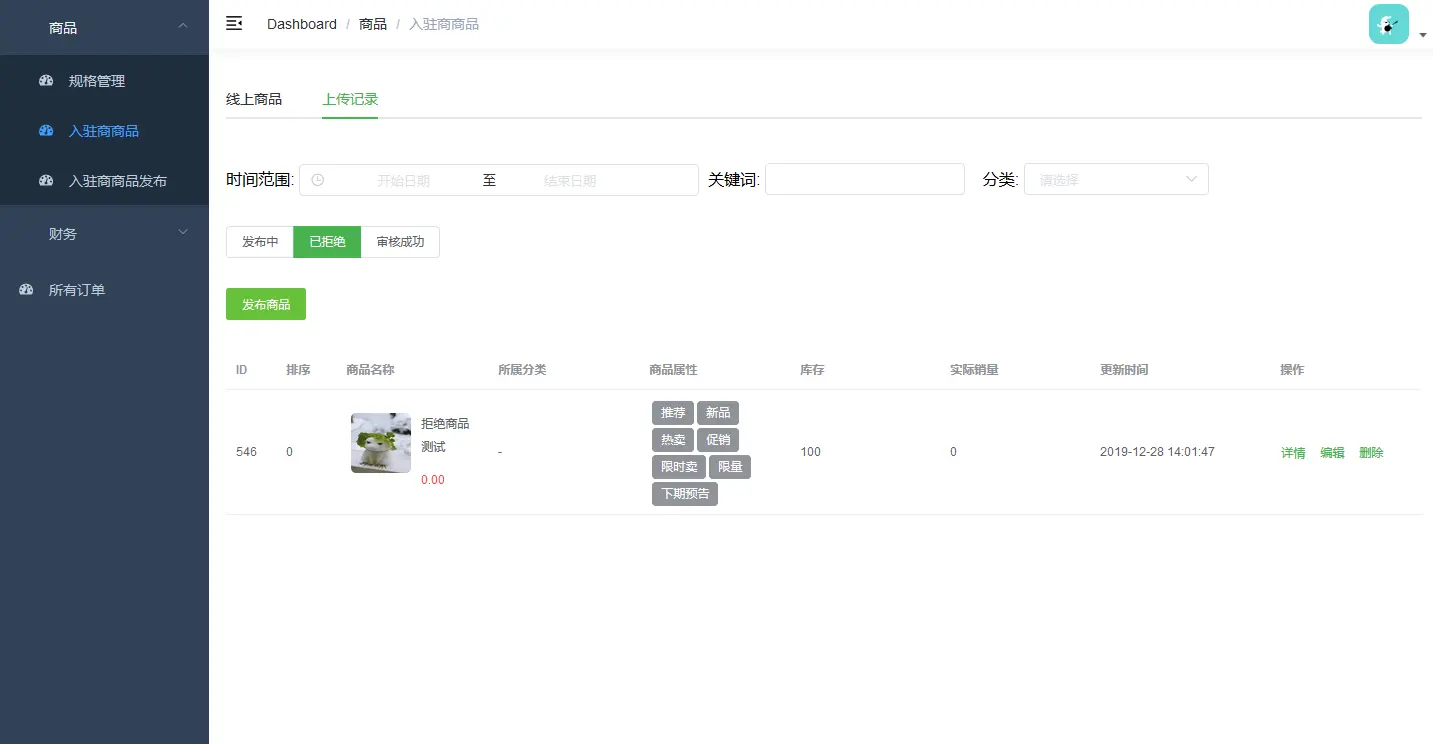
Task: Select the 发布中 status filter
Action: click(260, 242)
